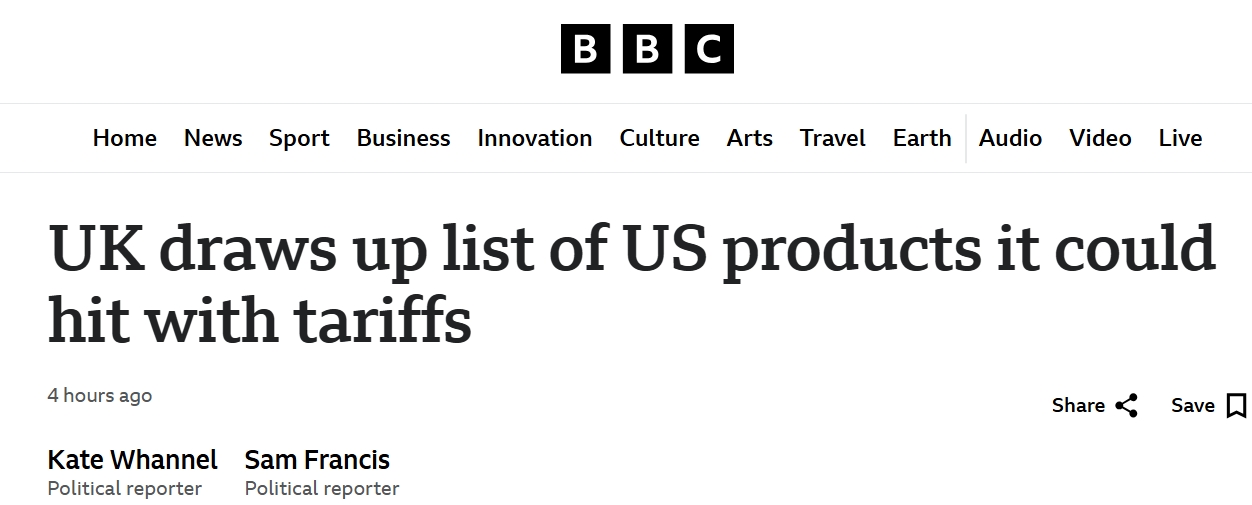Open author Sam Francis's profile

tap(317, 460)
